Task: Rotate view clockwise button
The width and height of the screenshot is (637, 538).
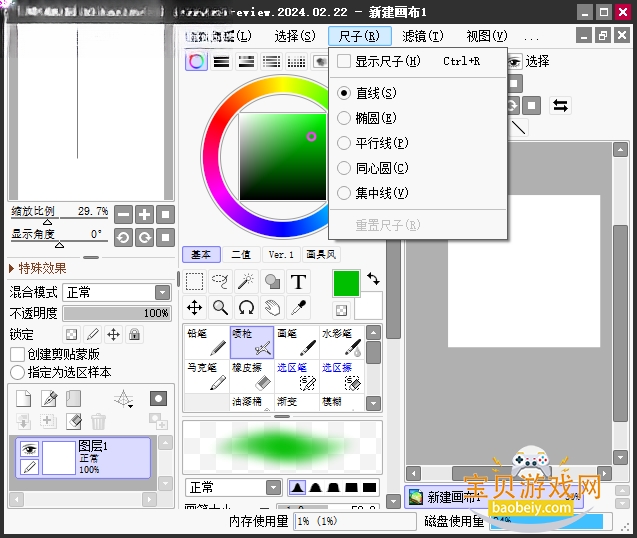Action: coord(145,237)
